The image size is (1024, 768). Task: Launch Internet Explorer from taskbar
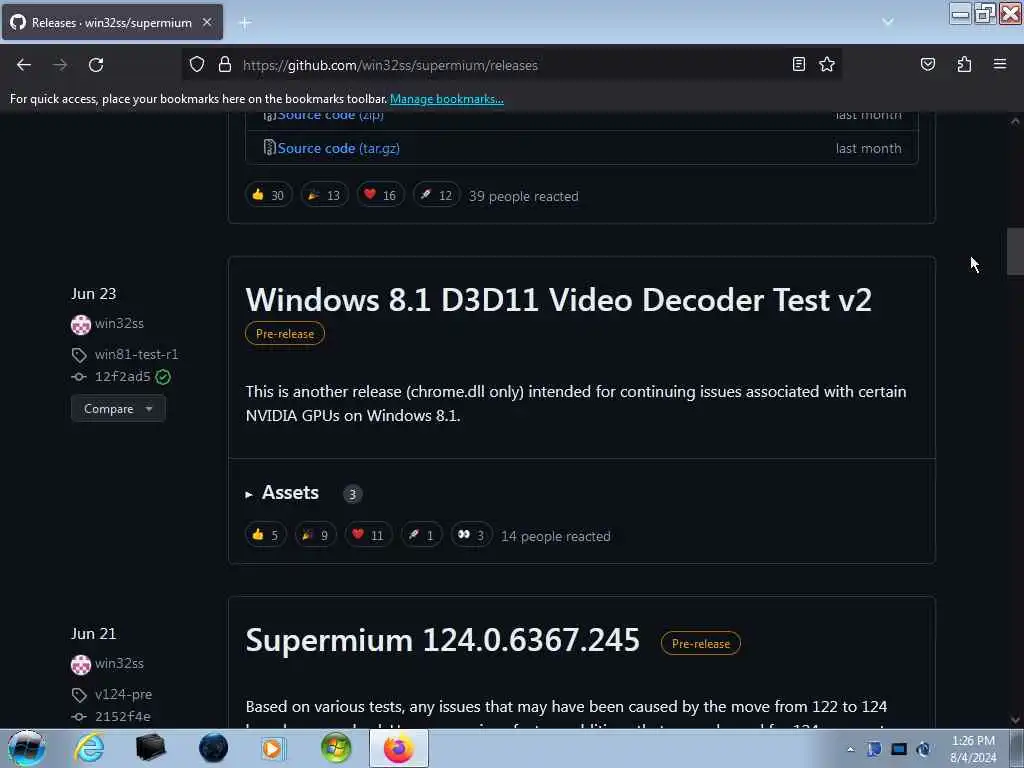(89, 748)
